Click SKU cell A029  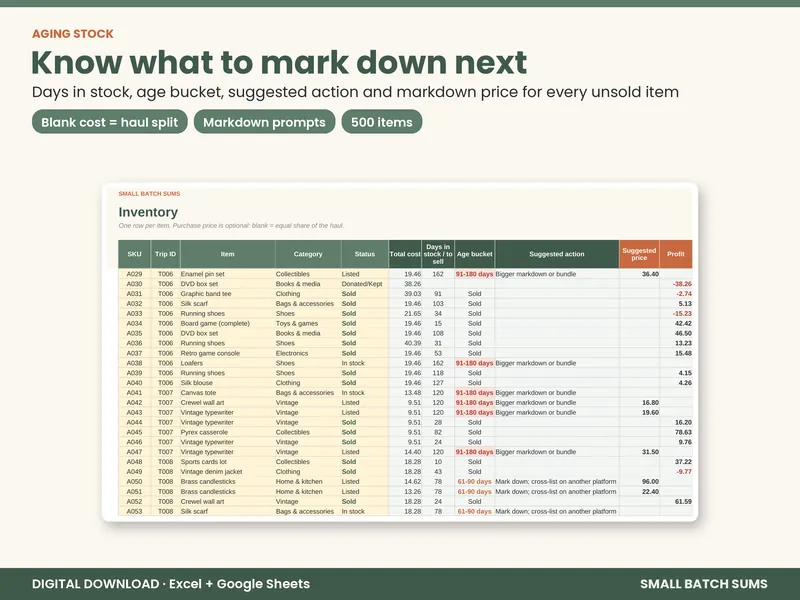pyautogui.click(x=135, y=274)
